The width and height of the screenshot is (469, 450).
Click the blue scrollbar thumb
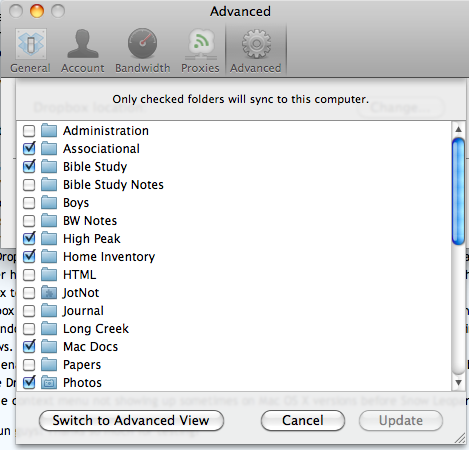click(x=459, y=191)
